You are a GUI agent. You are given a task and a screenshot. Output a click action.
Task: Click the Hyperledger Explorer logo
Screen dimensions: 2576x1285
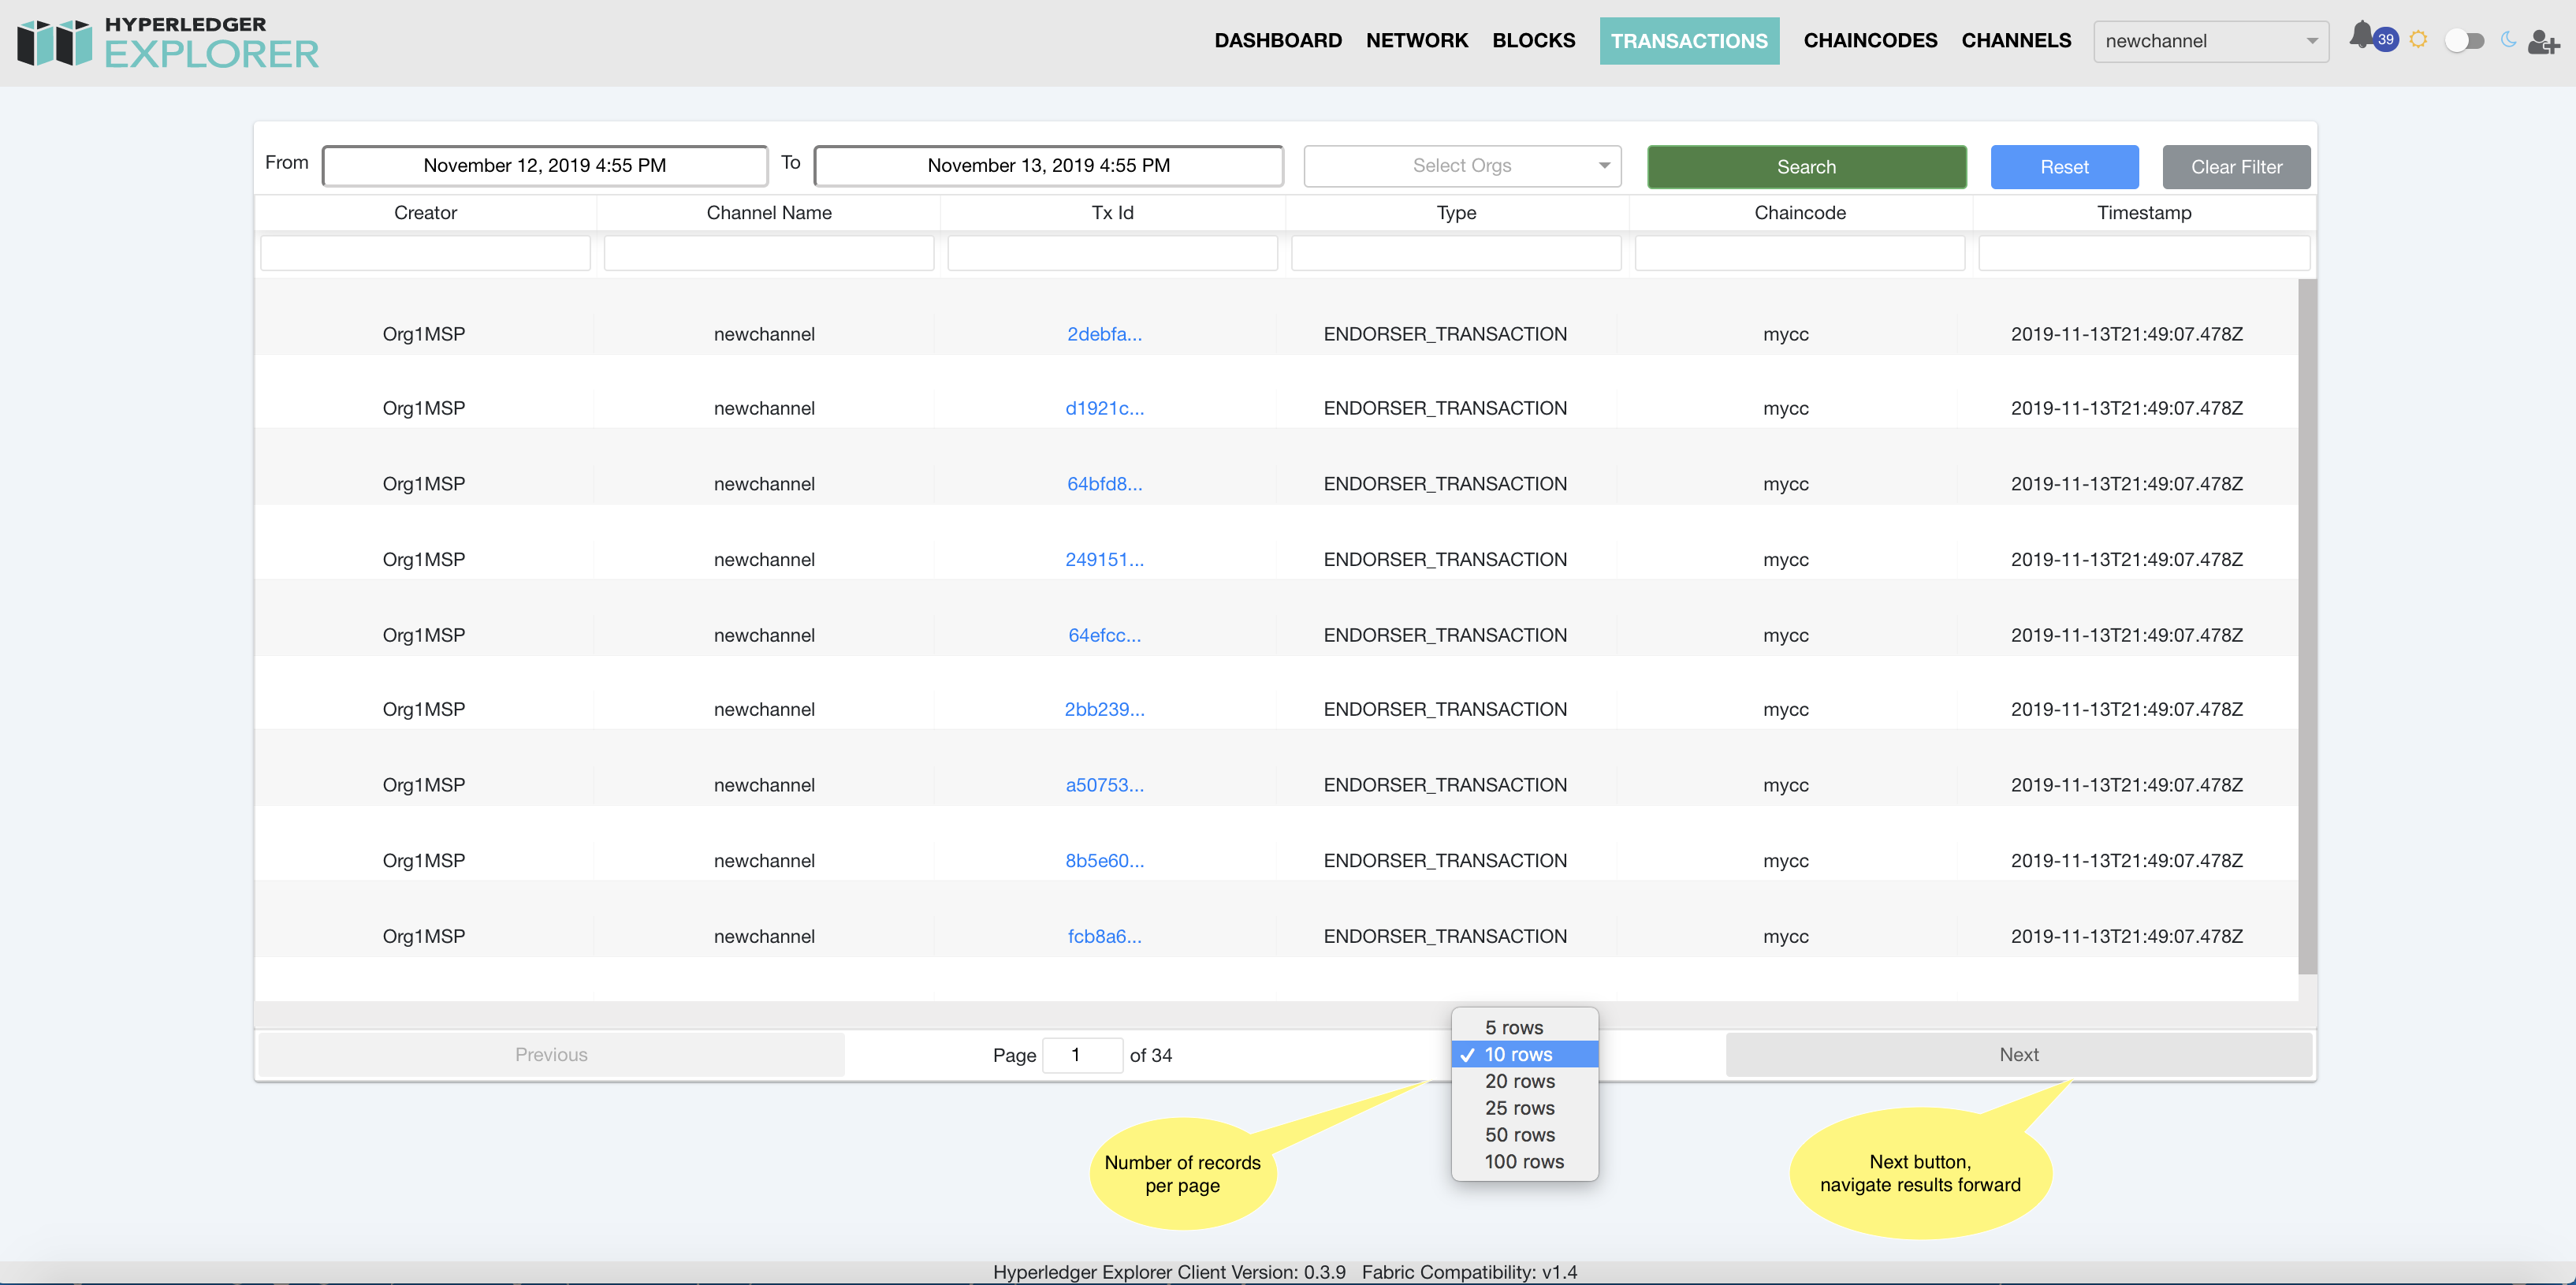(x=168, y=43)
